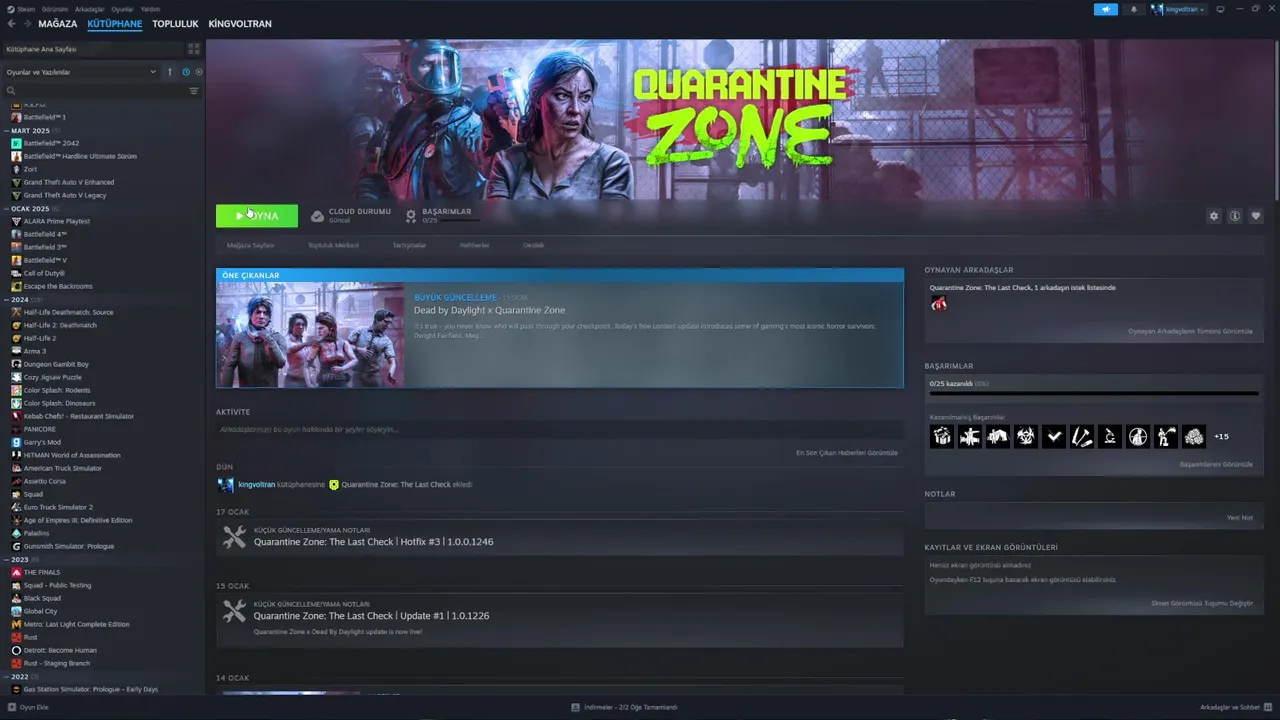The height and width of the screenshot is (720, 1280).
Task: Open the İndirmeler downloads status bar
Action: tap(625, 707)
